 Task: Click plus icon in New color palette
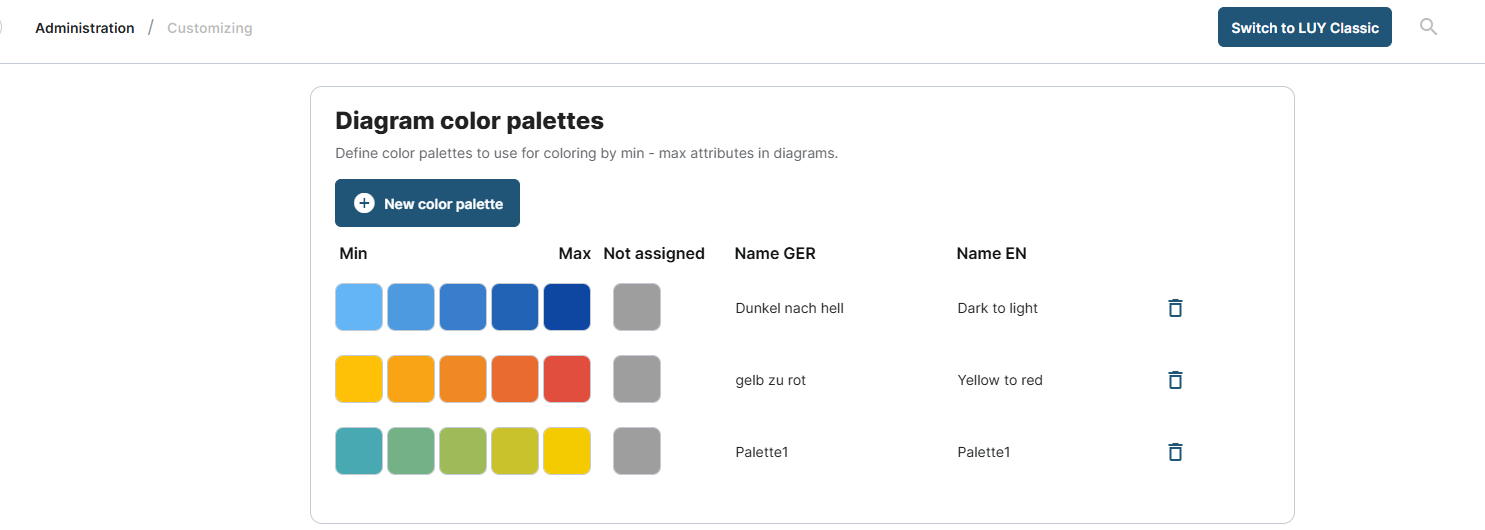pos(365,203)
